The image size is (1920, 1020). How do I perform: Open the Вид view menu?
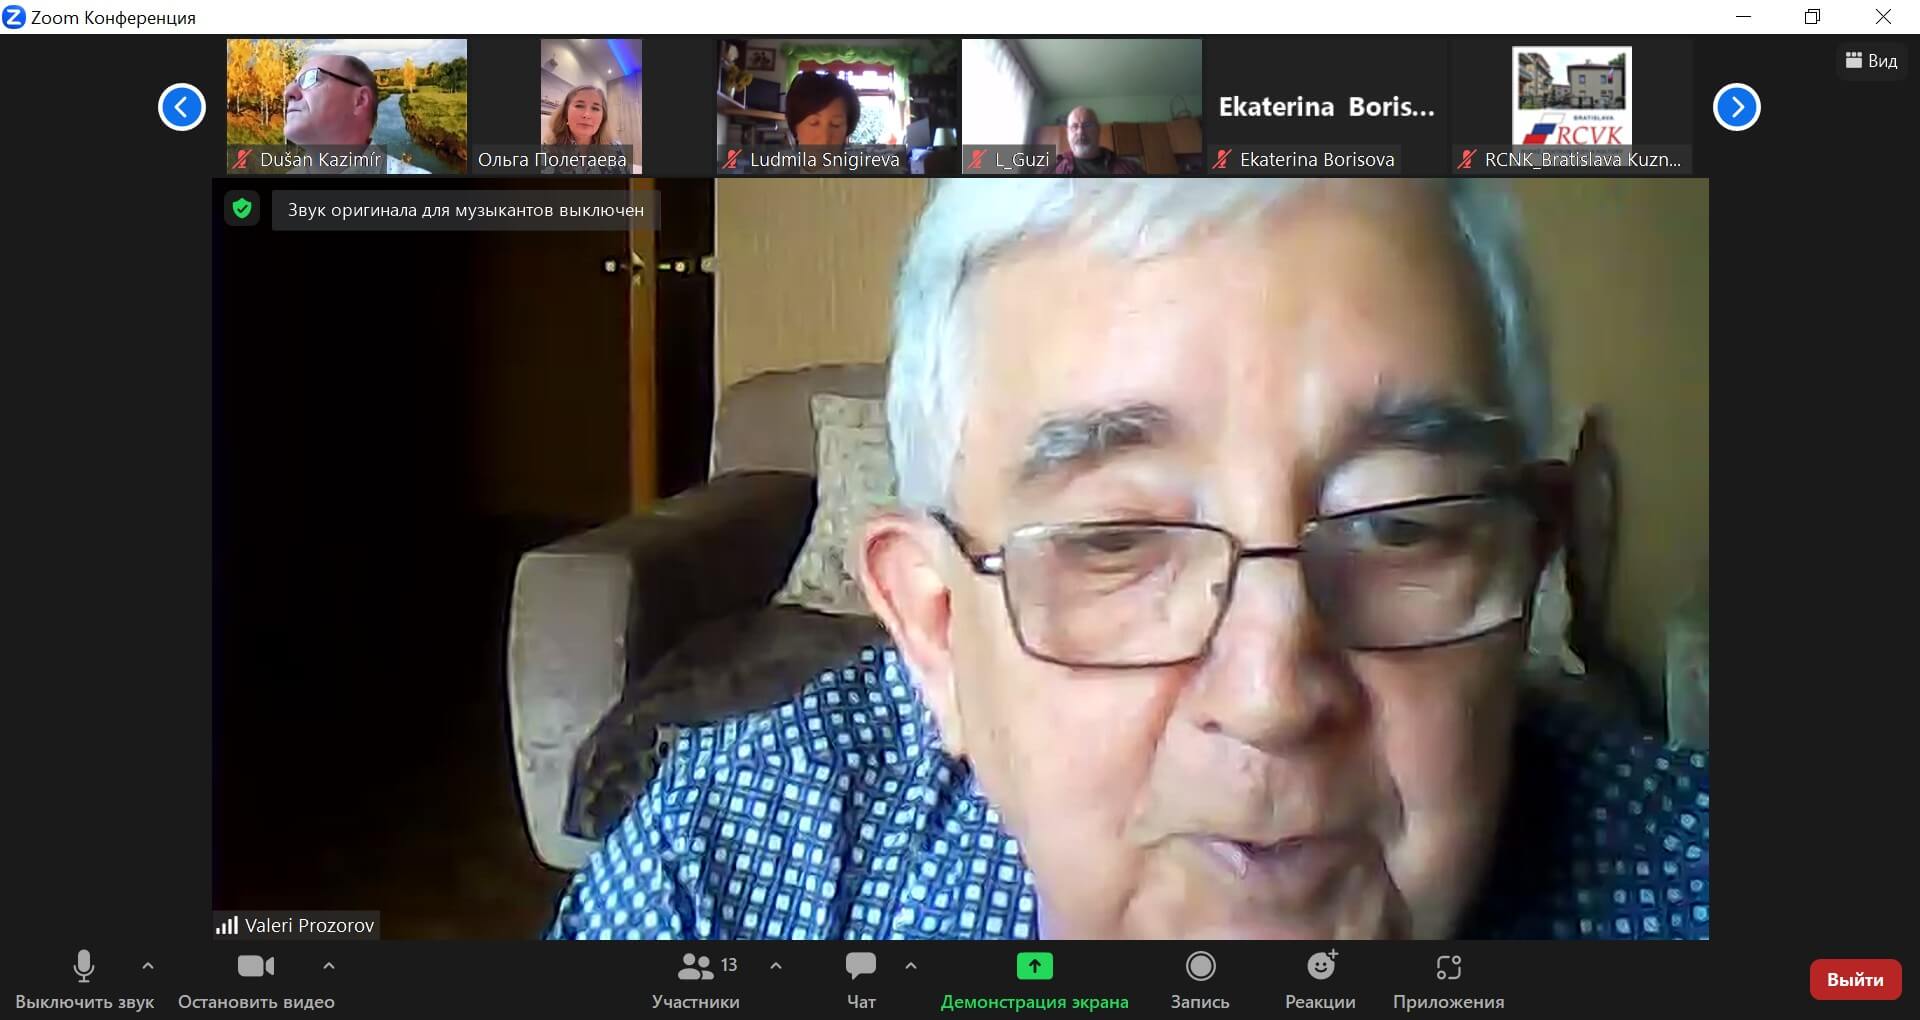pos(1871,61)
